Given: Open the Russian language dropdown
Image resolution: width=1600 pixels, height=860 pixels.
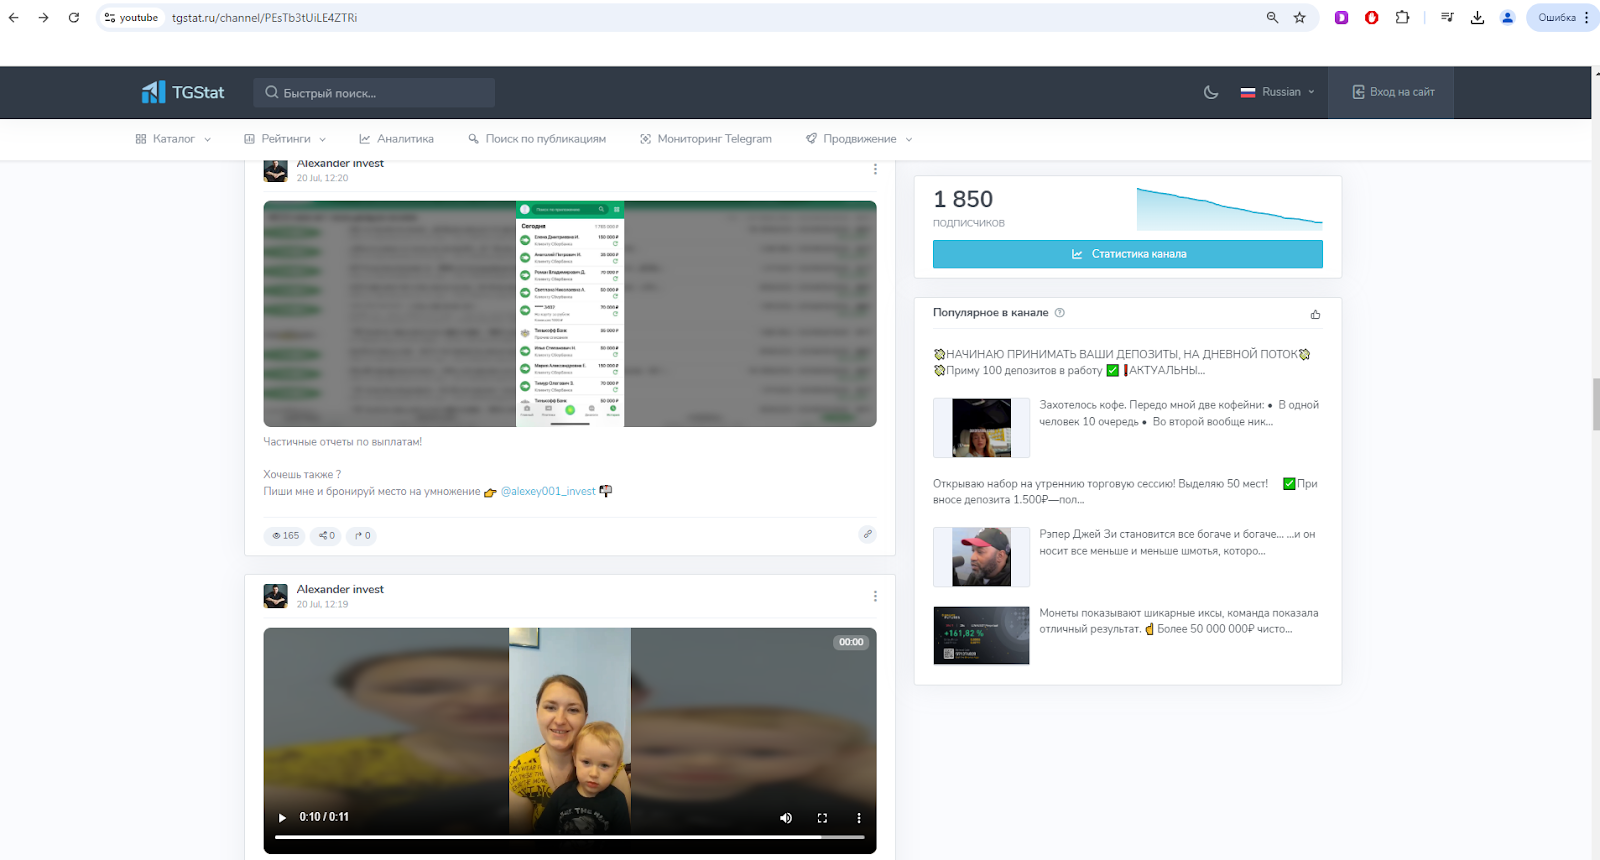Looking at the screenshot, I should (x=1278, y=92).
